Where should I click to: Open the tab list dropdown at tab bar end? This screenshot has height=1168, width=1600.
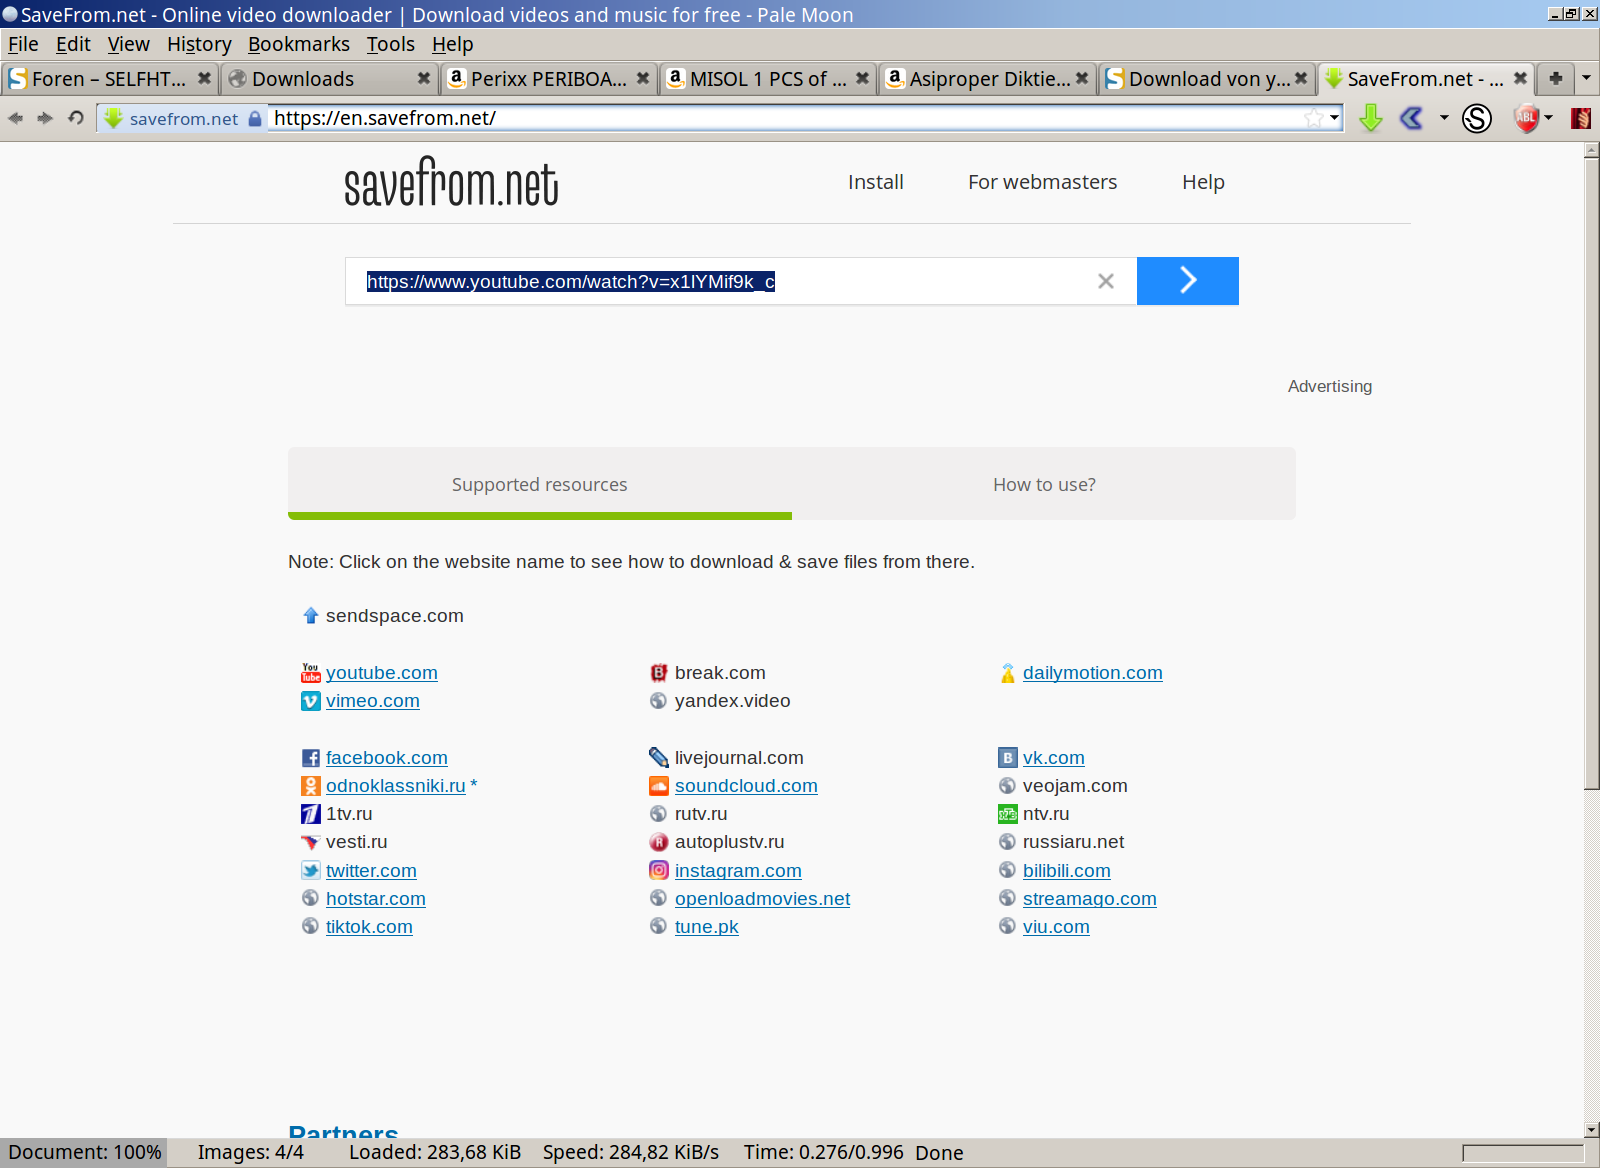1585,78
